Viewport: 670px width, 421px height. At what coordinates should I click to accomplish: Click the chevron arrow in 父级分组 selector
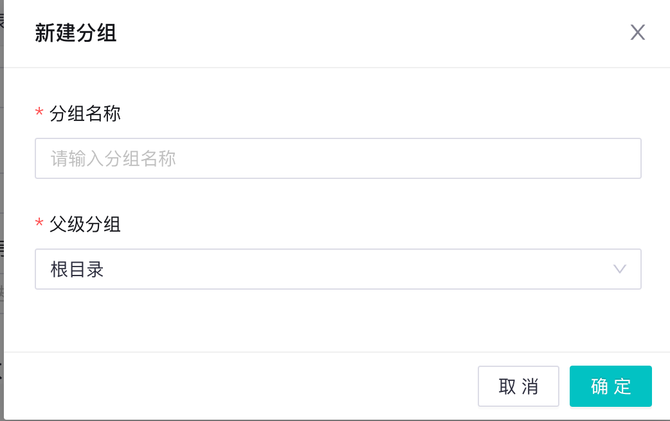[x=620, y=269]
